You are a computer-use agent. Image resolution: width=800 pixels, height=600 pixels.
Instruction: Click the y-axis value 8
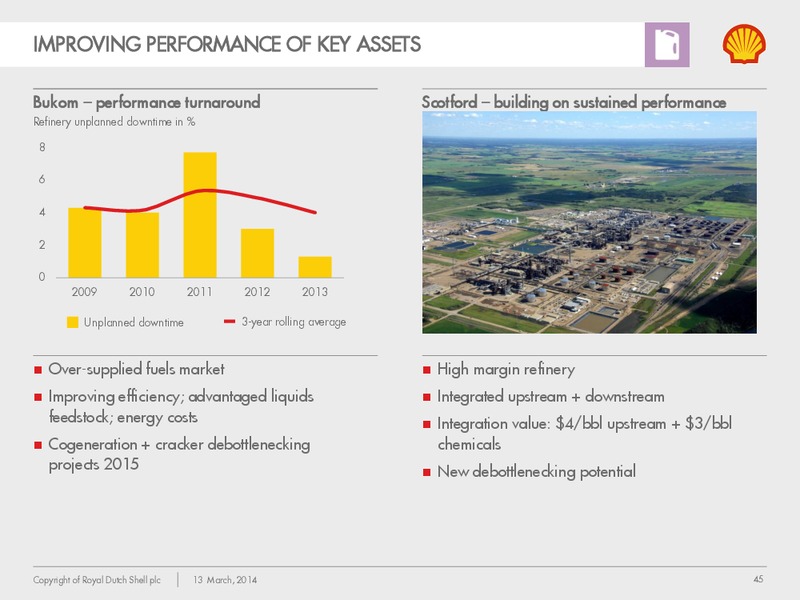tap(42, 147)
